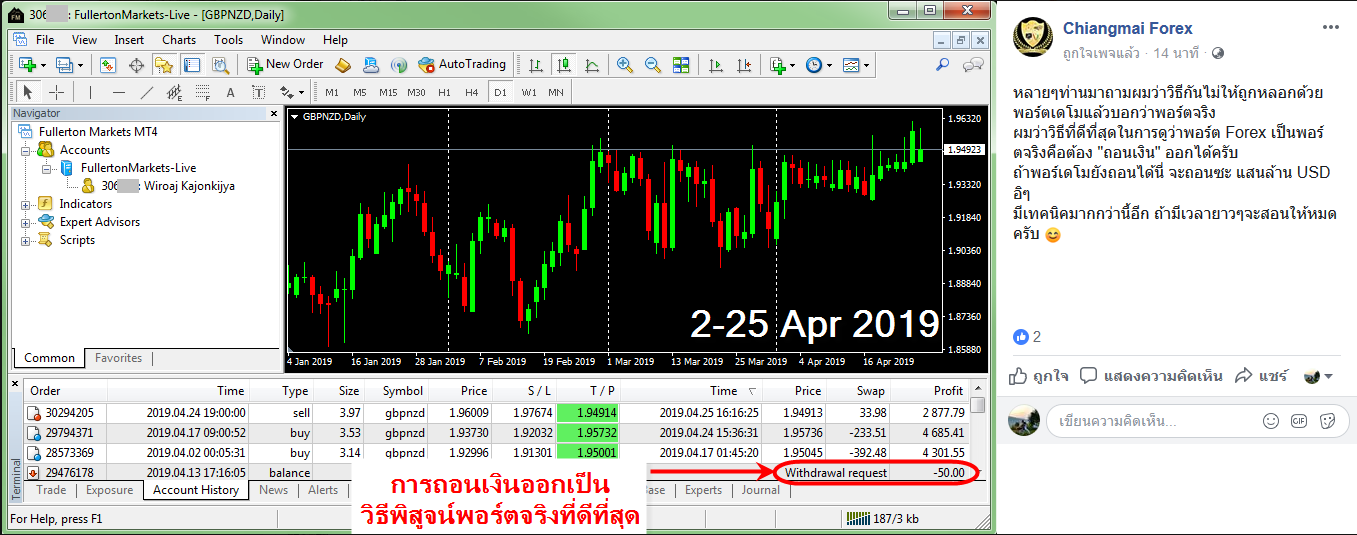Open the MetaEditor book icon

343,65
